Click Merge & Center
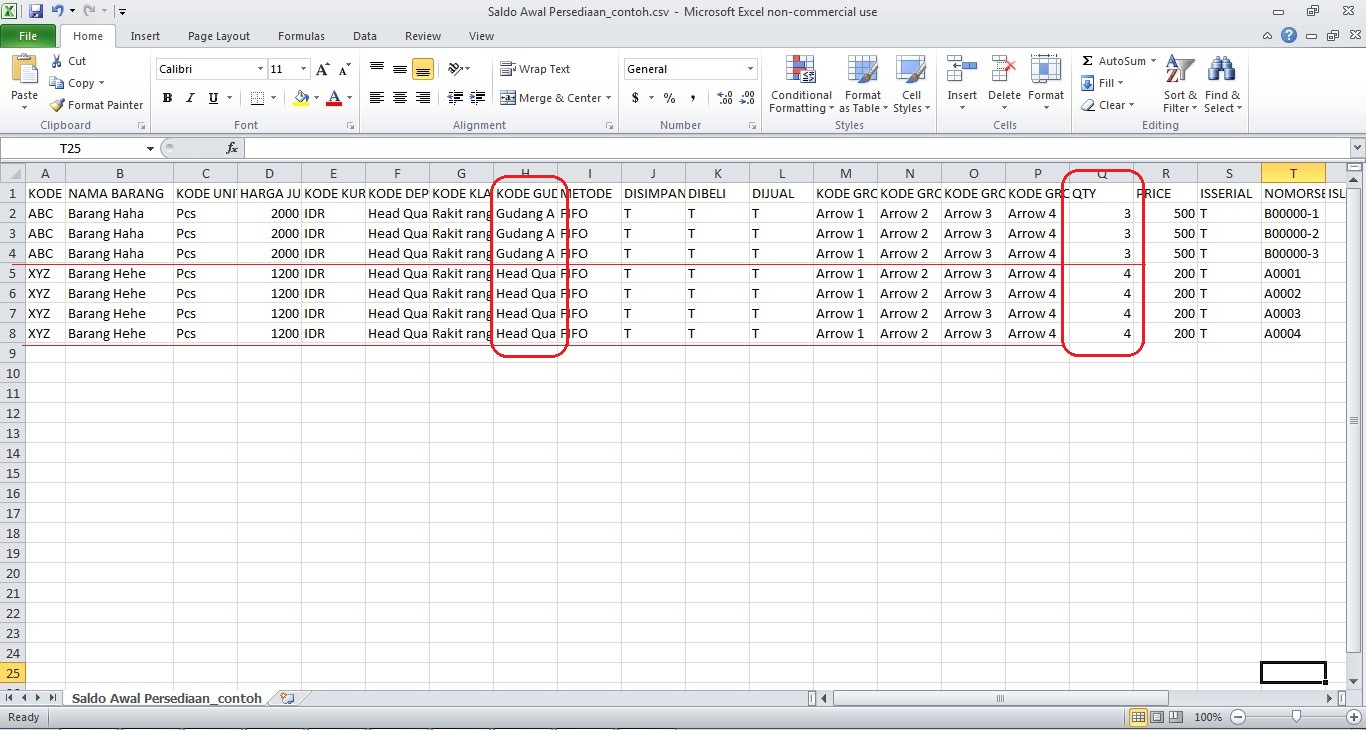 pos(550,98)
